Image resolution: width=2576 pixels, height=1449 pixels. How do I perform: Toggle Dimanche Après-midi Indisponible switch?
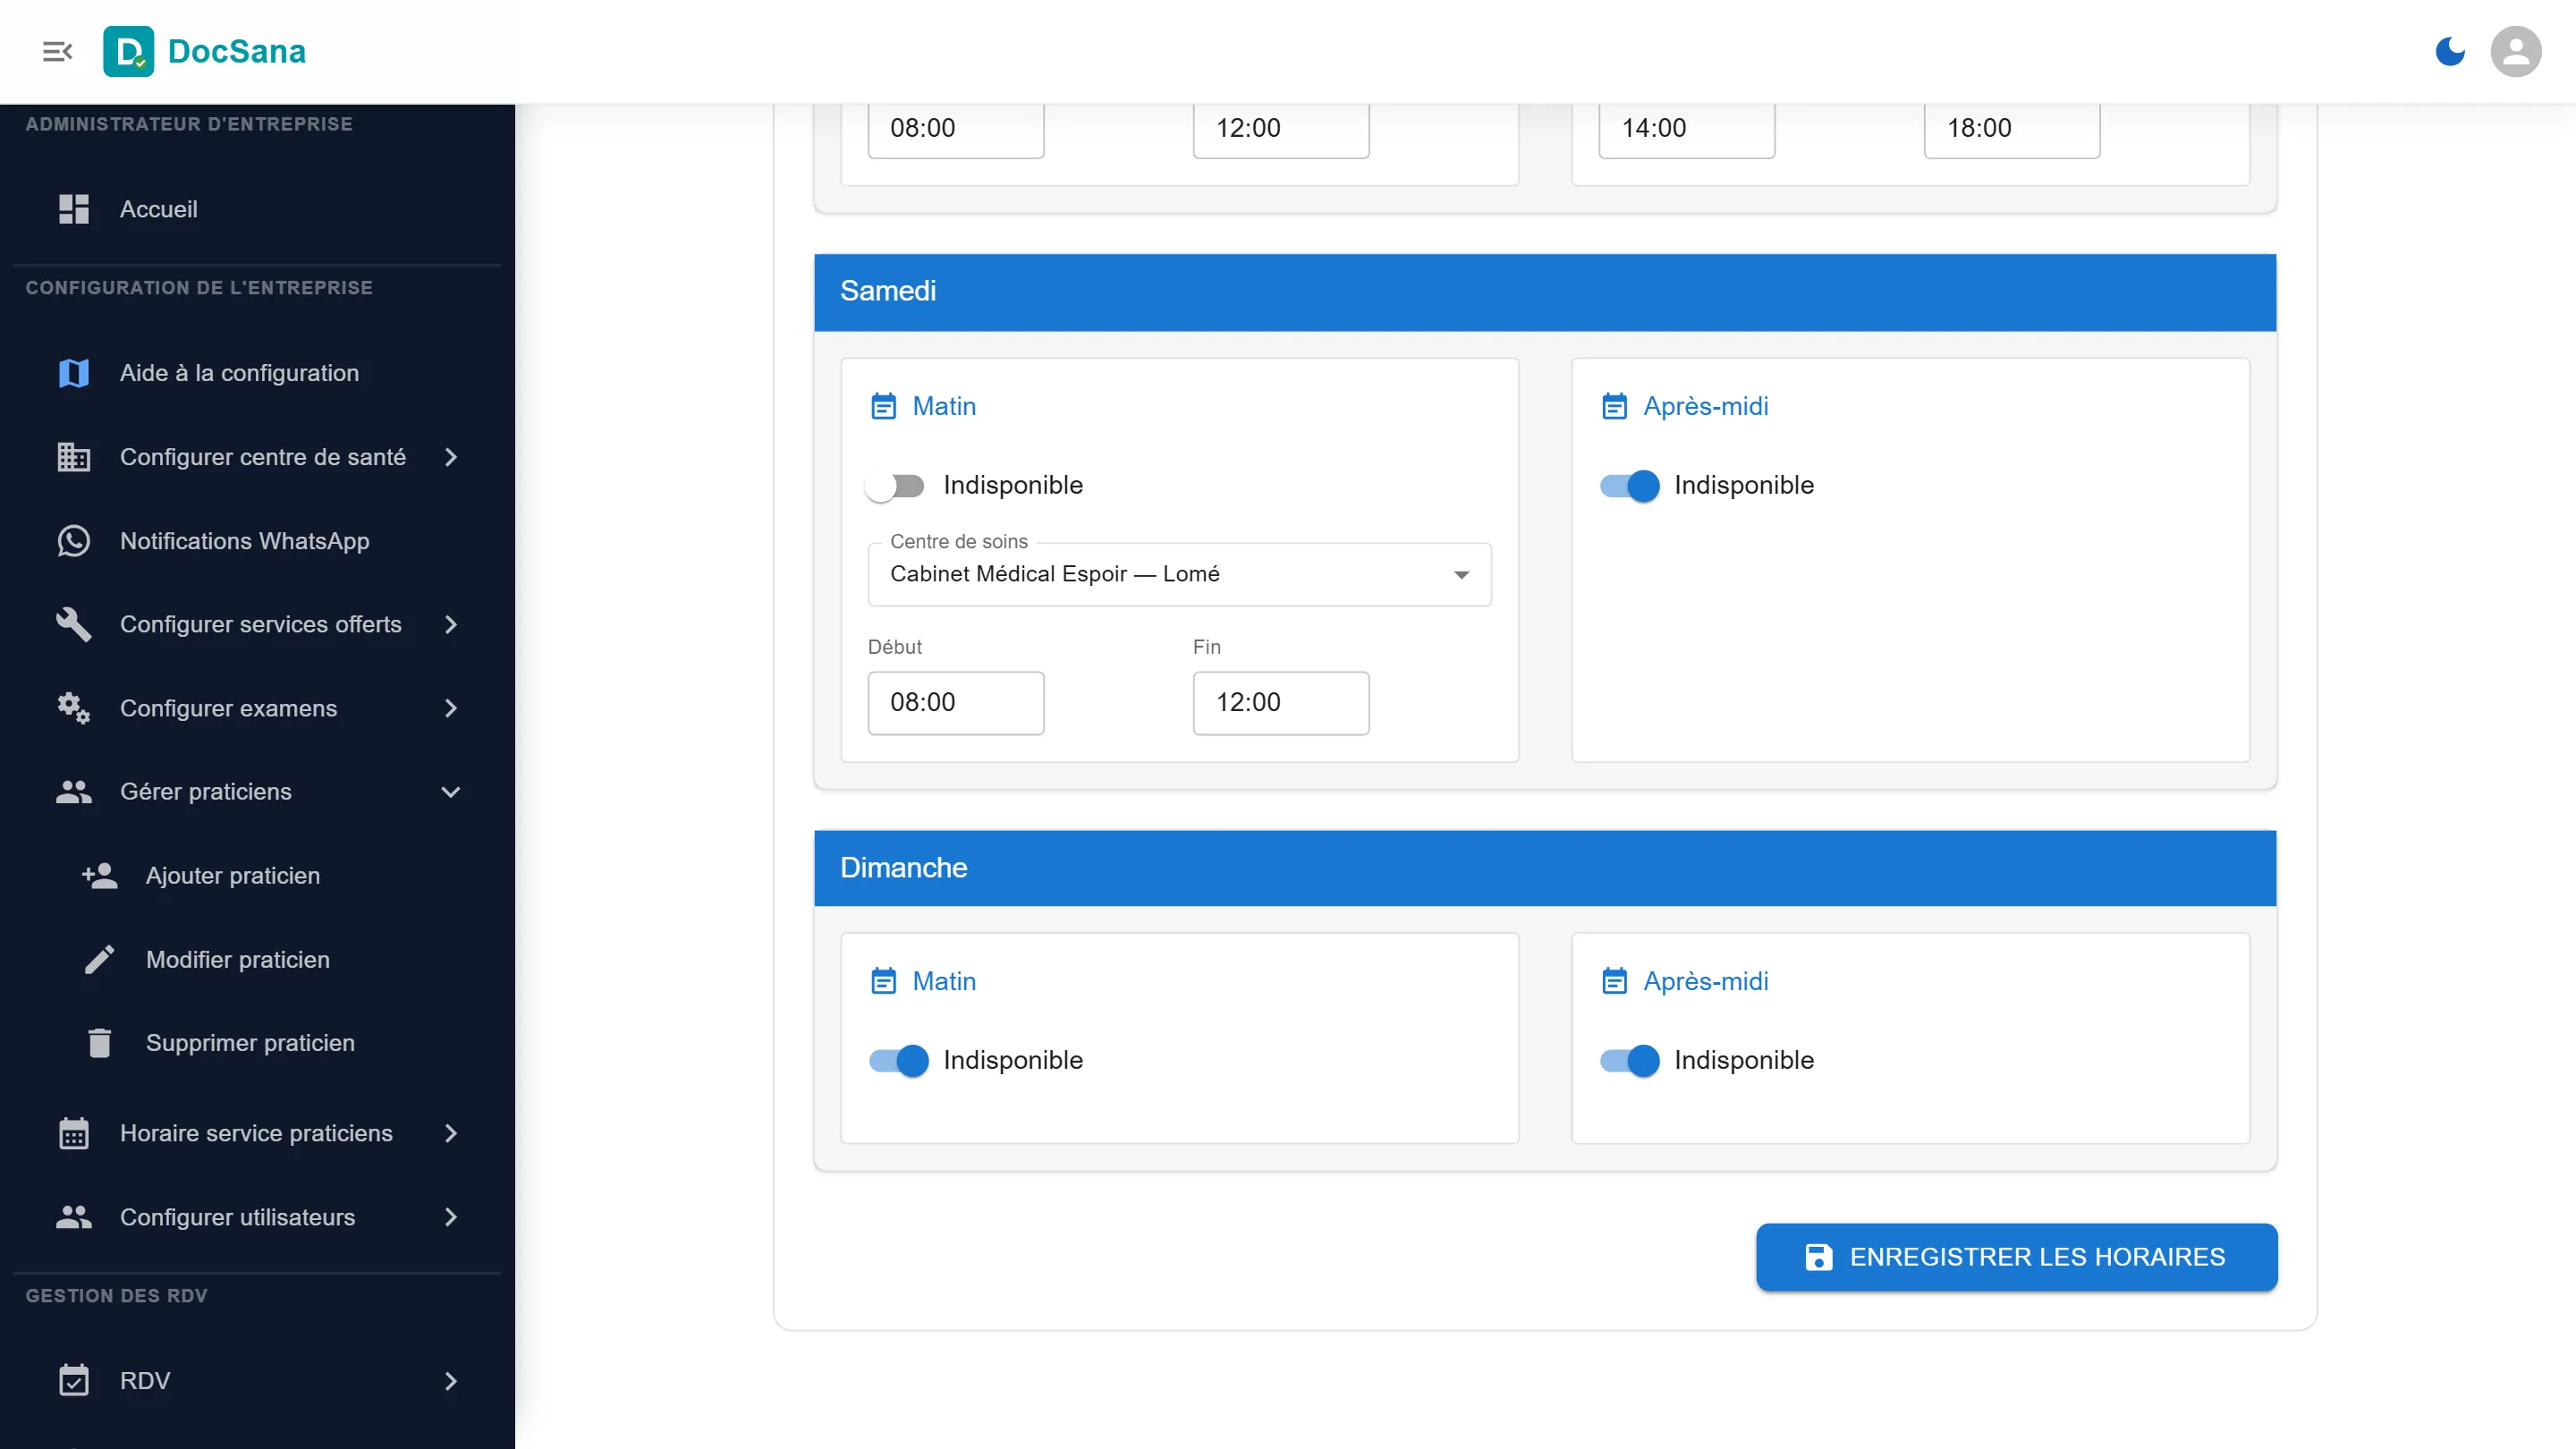click(1628, 1061)
